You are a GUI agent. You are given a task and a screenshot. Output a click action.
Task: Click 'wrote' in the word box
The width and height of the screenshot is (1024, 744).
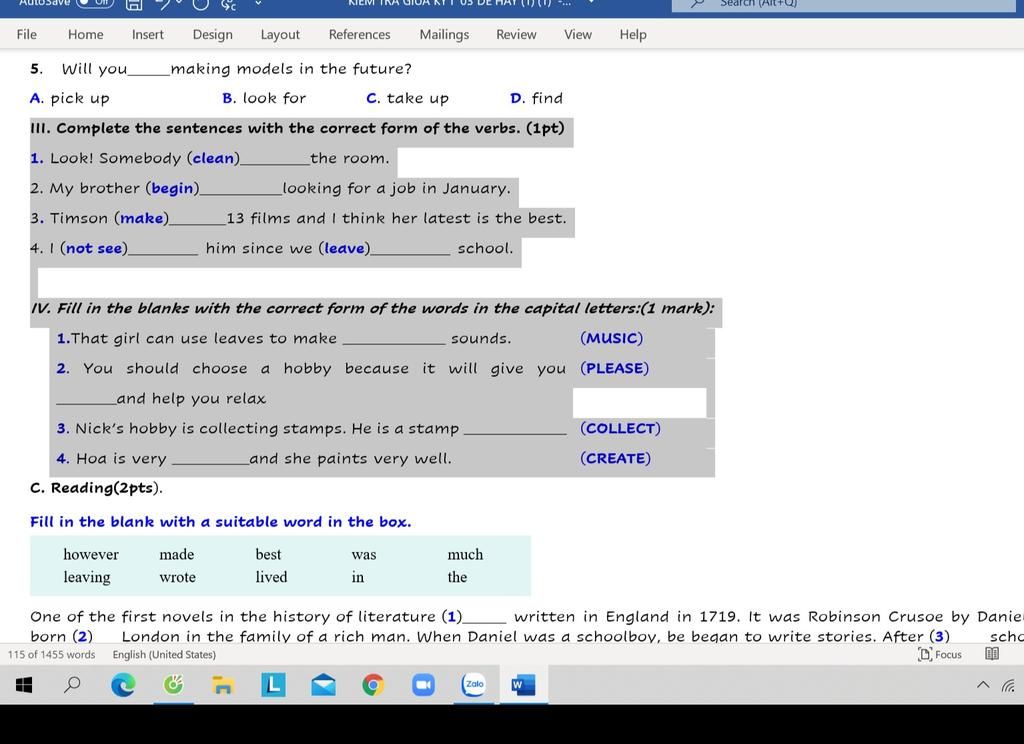[x=177, y=577]
